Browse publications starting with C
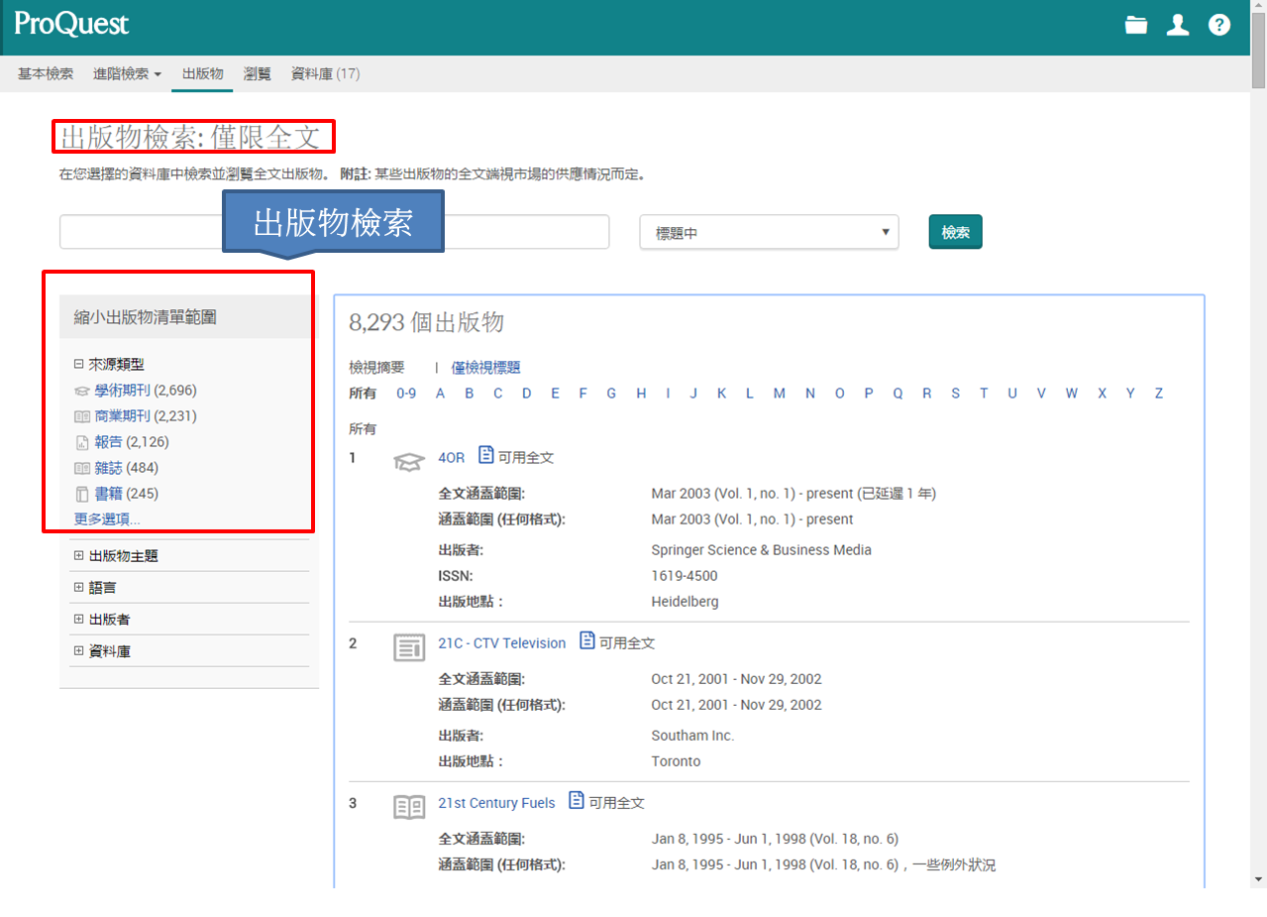The image size is (1267, 917). 497,394
